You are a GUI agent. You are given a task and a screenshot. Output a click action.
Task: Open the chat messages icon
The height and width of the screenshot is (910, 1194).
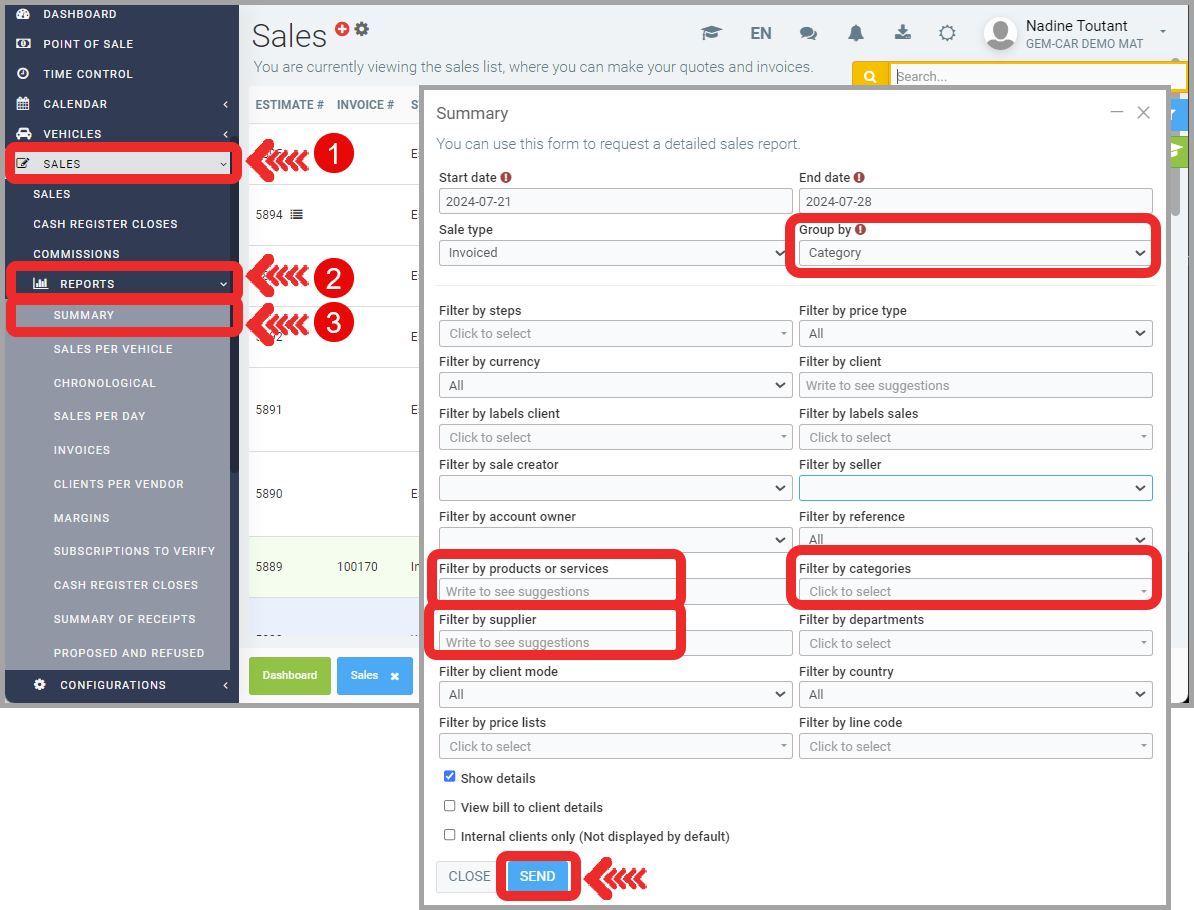point(808,33)
